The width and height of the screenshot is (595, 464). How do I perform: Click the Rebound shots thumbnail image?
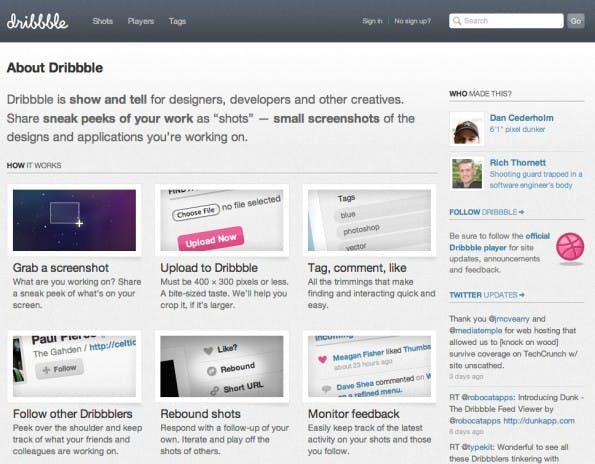222,366
